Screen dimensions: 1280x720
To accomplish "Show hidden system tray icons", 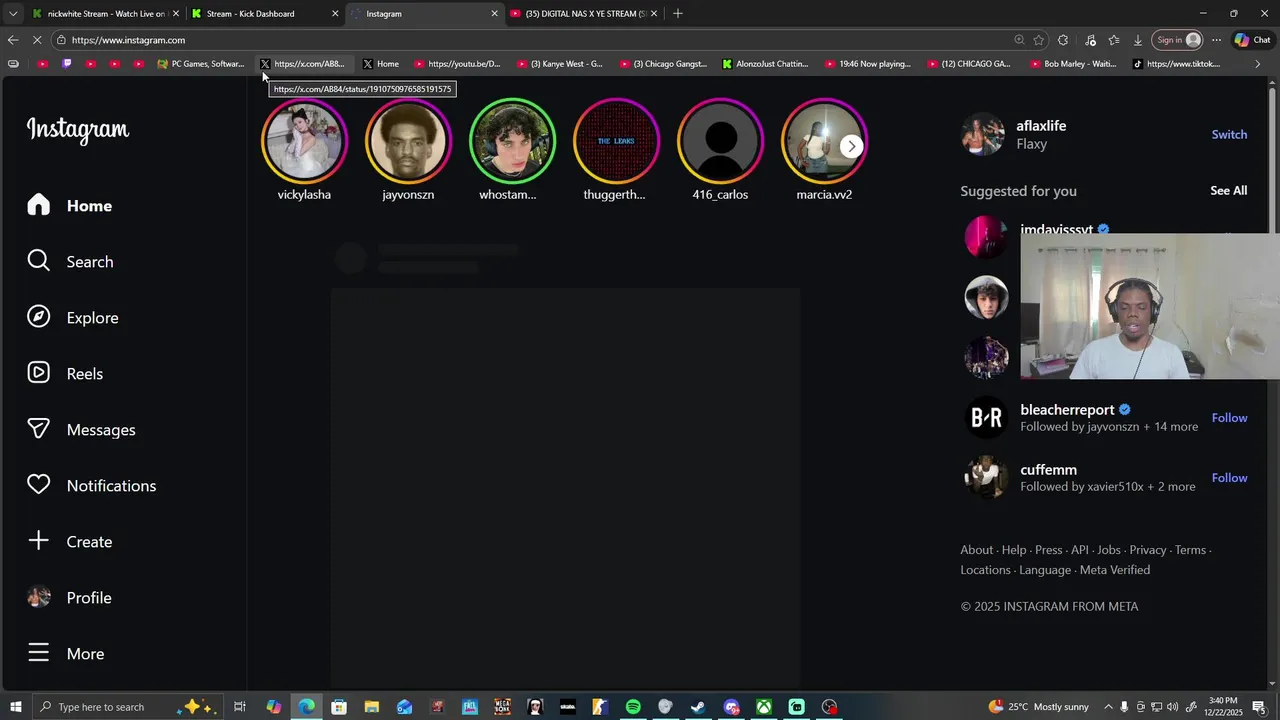I will click(x=1108, y=707).
